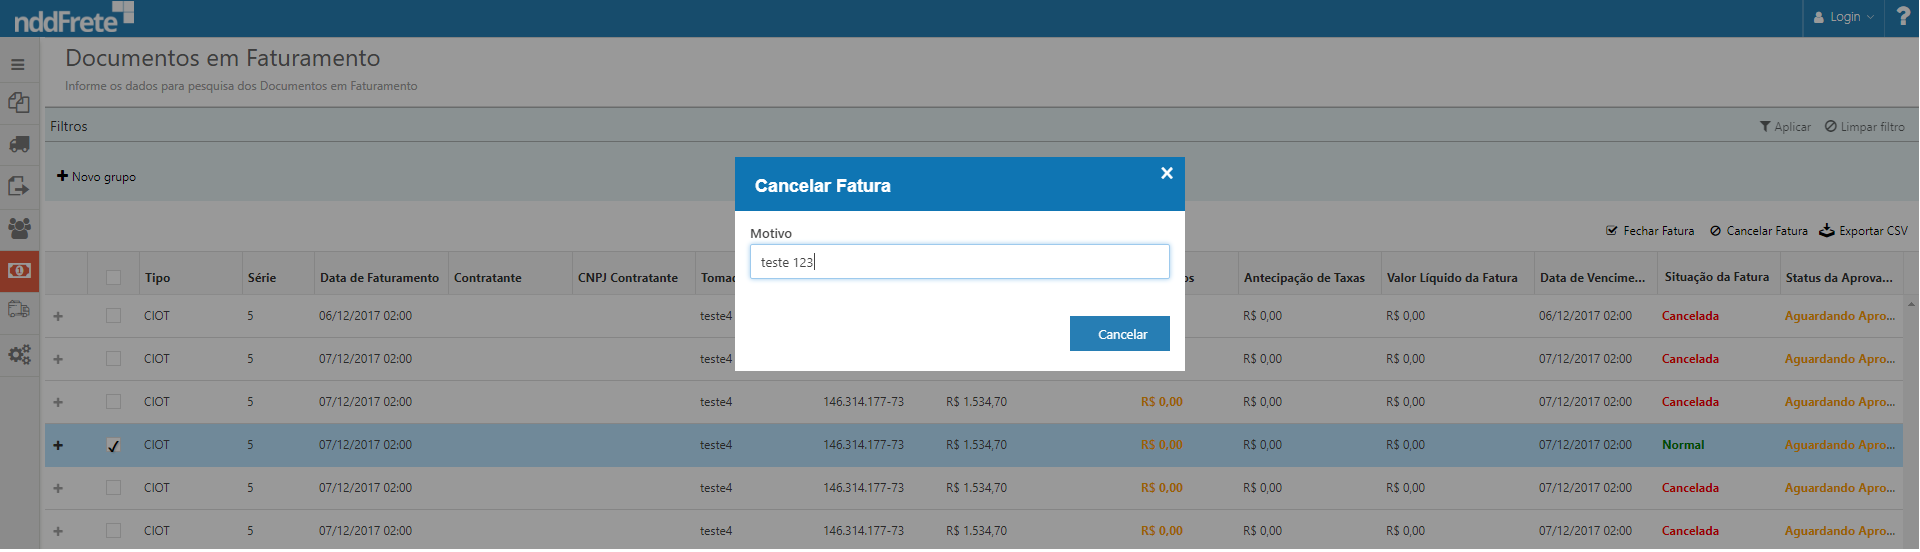Image resolution: width=1920 pixels, height=552 pixels.
Task: Click the Exportar CSV download icon
Action: pos(1827,231)
